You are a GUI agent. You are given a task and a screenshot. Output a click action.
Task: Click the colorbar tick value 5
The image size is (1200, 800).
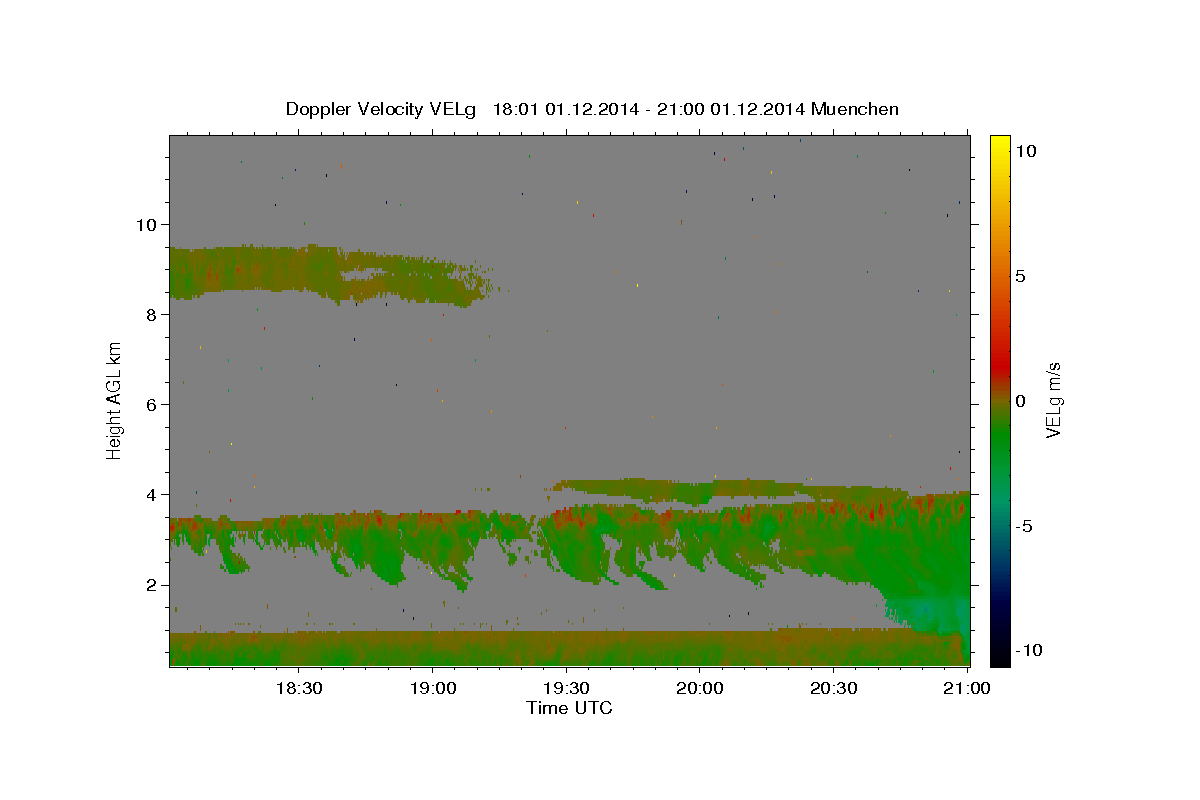coord(1020,276)
